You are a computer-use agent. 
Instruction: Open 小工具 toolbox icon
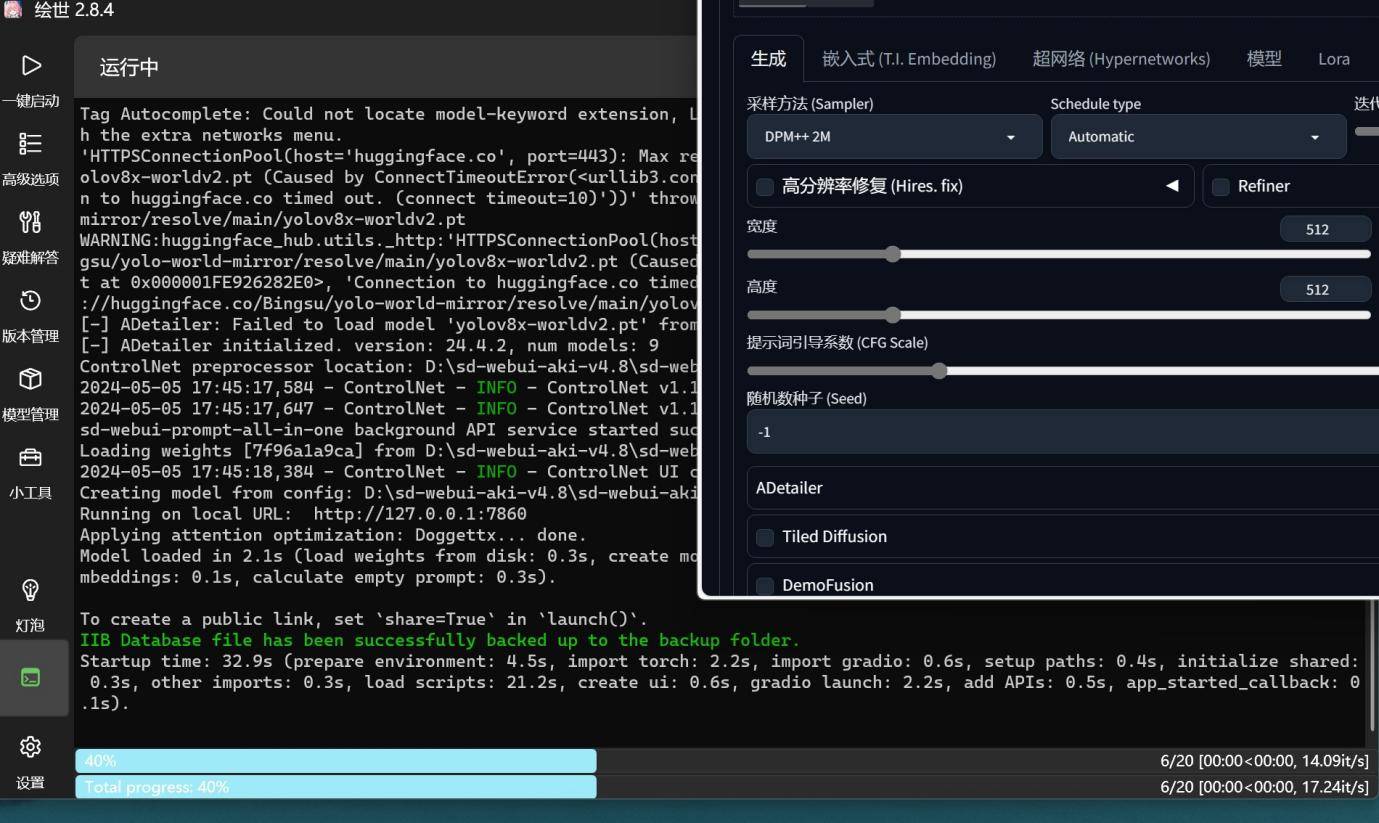point(31,457)
